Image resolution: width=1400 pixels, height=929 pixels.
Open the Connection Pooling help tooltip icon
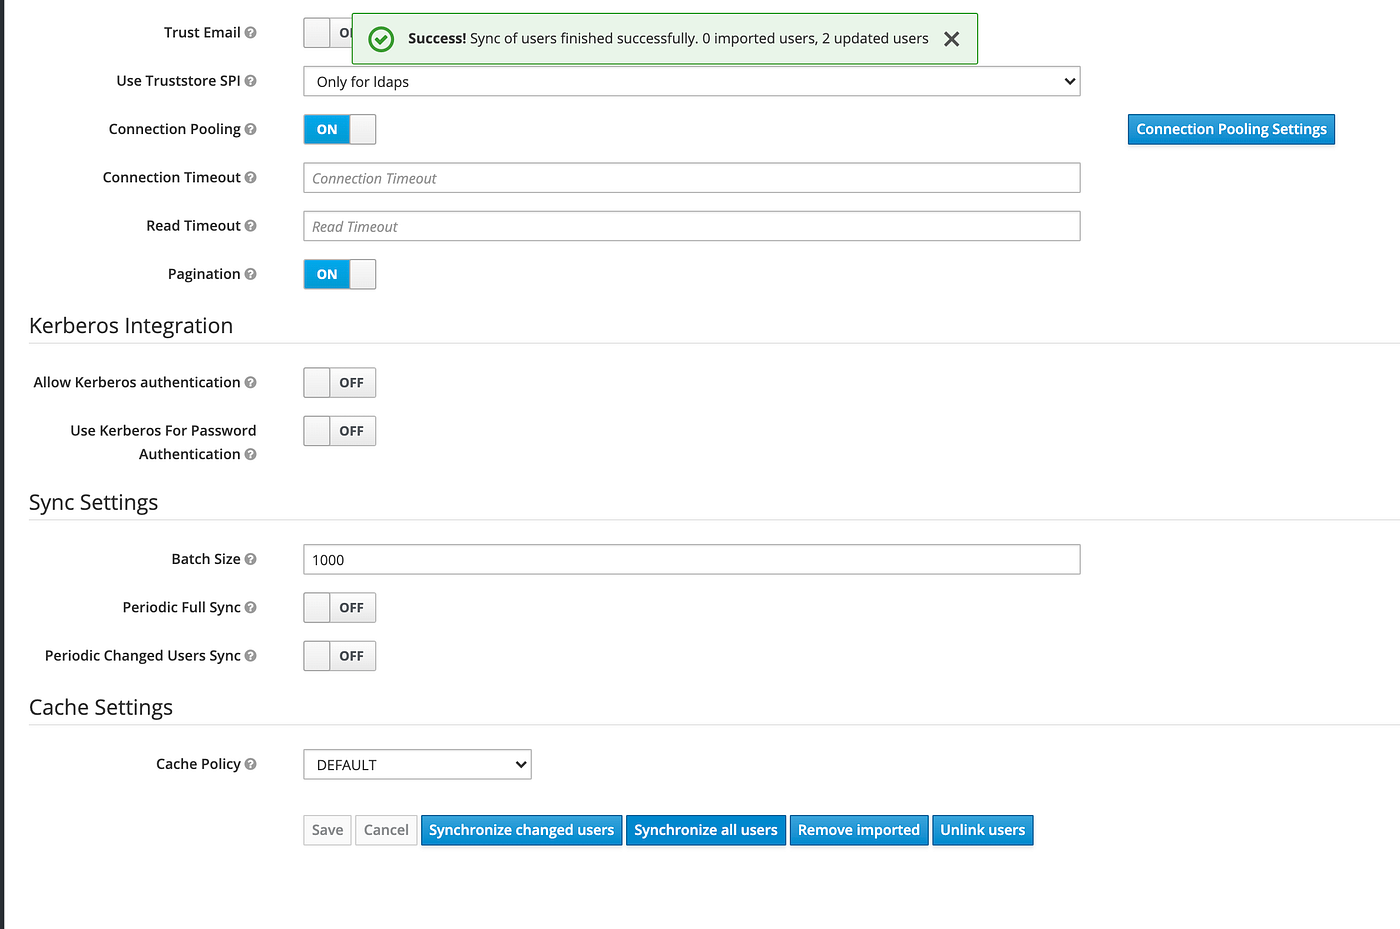[252, 128]
